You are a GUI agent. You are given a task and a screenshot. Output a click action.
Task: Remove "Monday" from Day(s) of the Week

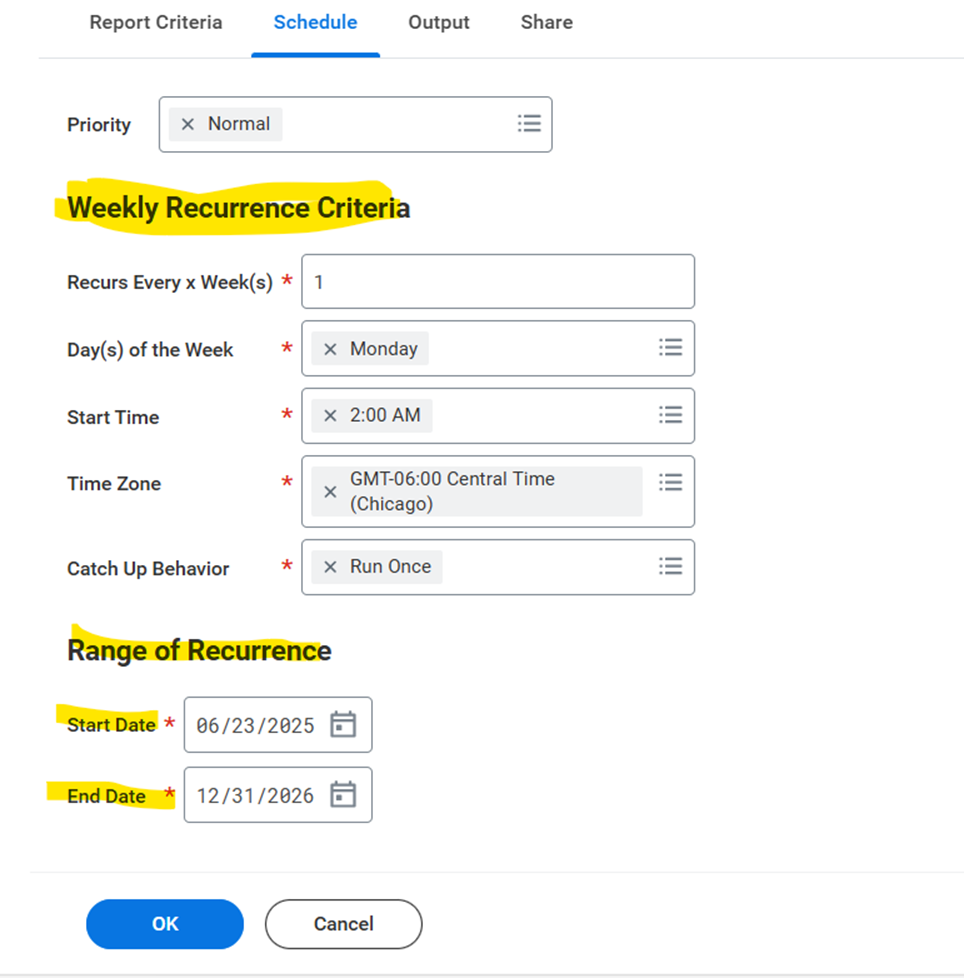330,348
